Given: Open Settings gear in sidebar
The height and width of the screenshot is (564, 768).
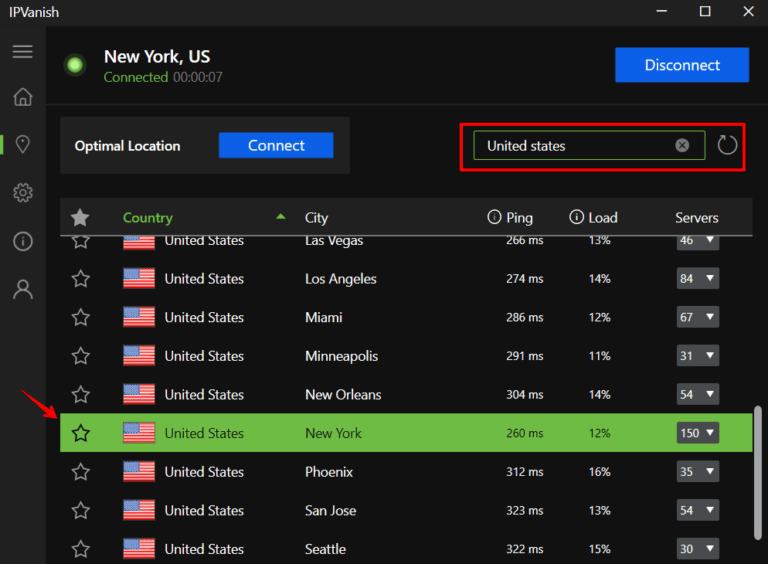Looking at the screenshot, I should [22, 193].
